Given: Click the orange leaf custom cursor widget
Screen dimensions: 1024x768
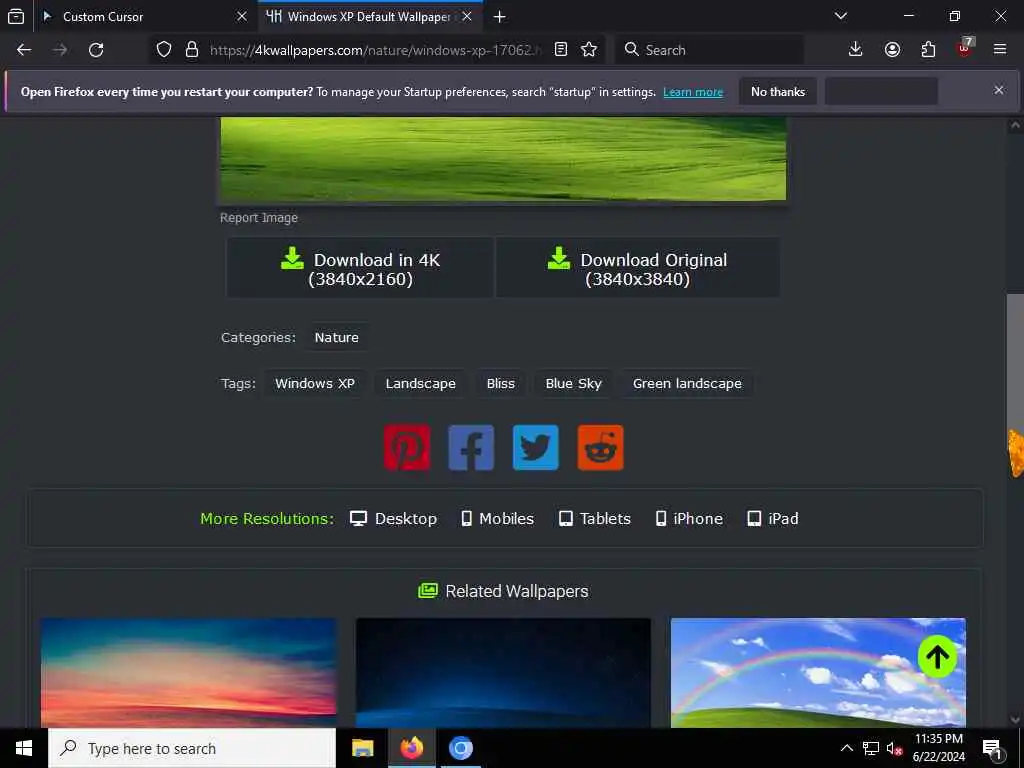Looking at the screenshot, I should pyautogui.click(x=1016, y=453).
